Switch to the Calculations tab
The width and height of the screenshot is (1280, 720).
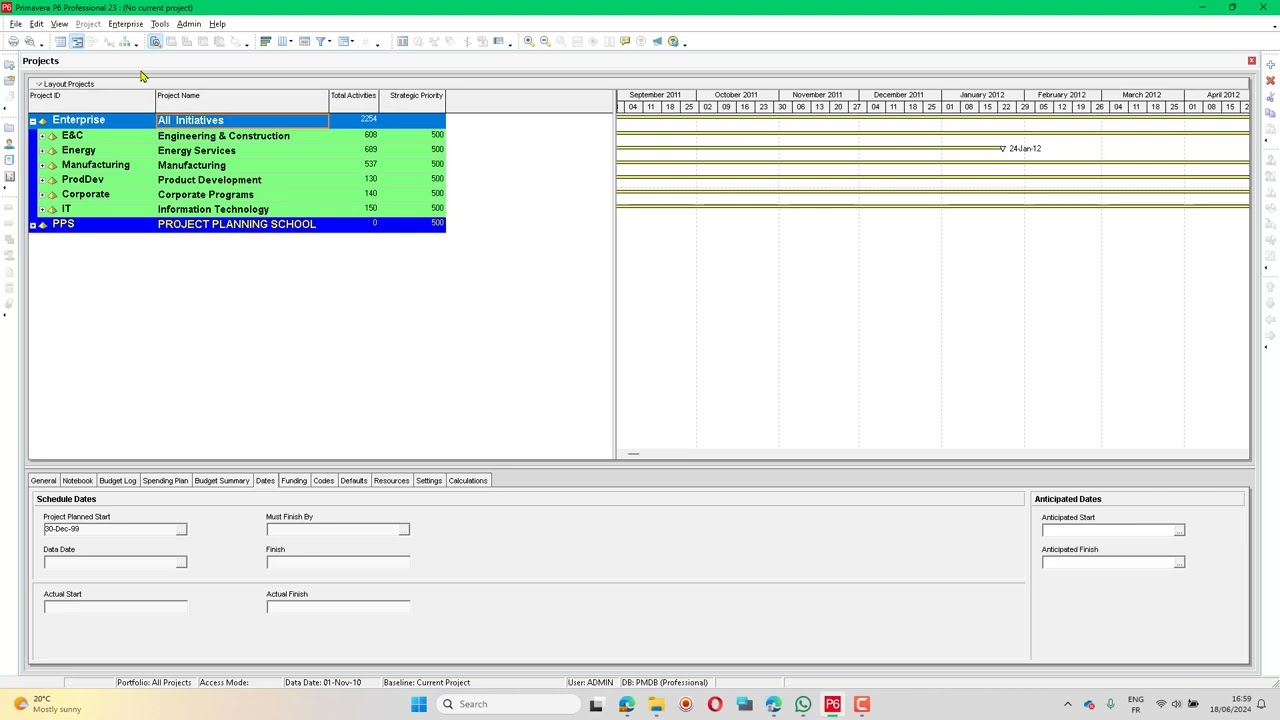(467, 481)
